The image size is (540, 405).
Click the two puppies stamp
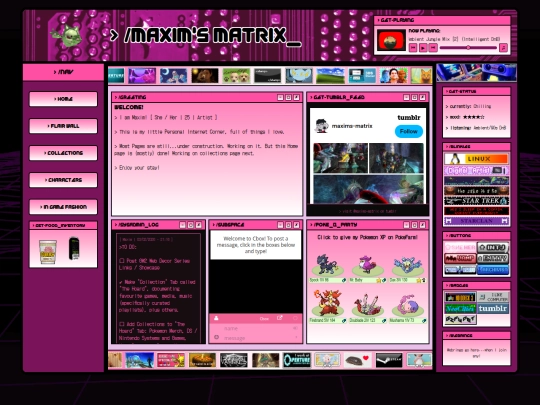236,75
